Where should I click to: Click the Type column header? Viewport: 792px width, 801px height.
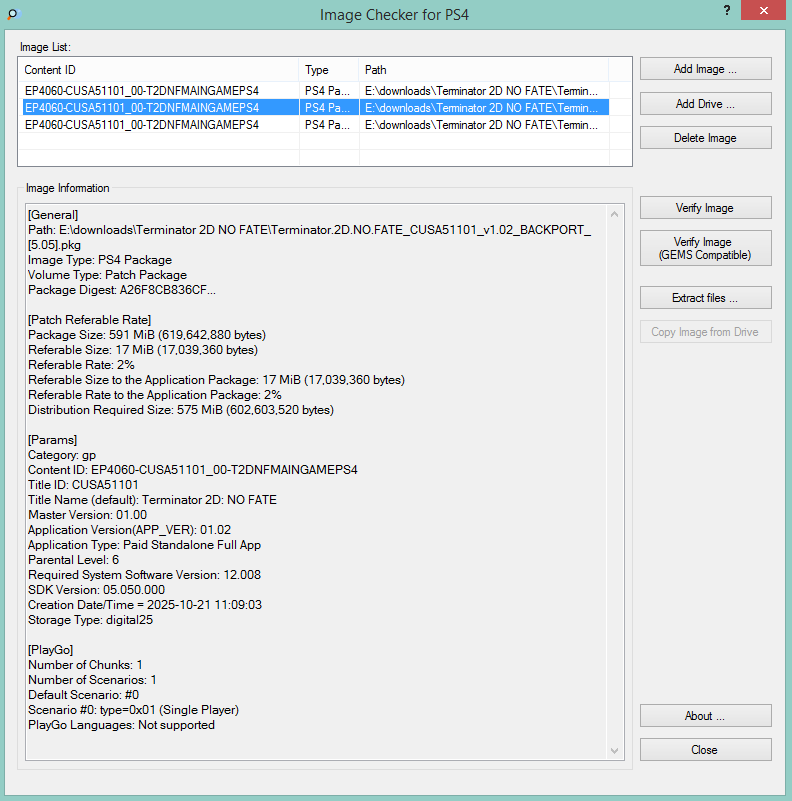click(x=329, y=70)
